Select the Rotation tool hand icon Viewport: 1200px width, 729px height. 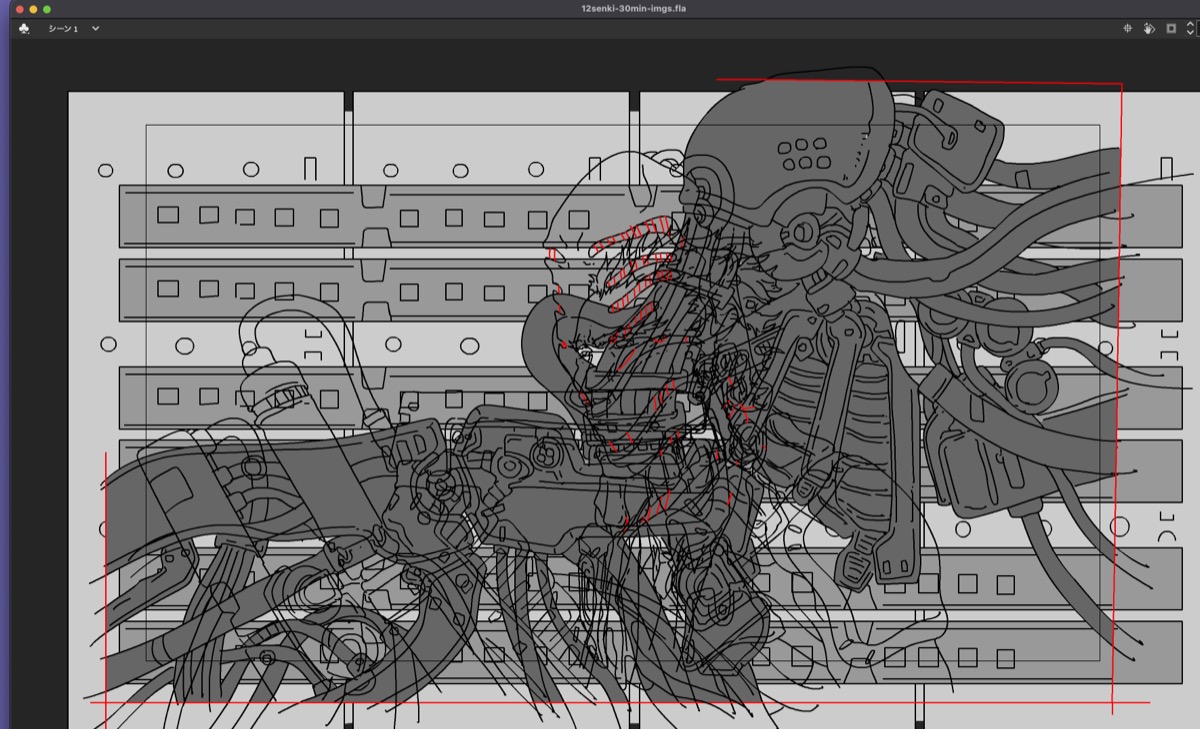[1149, 29]
